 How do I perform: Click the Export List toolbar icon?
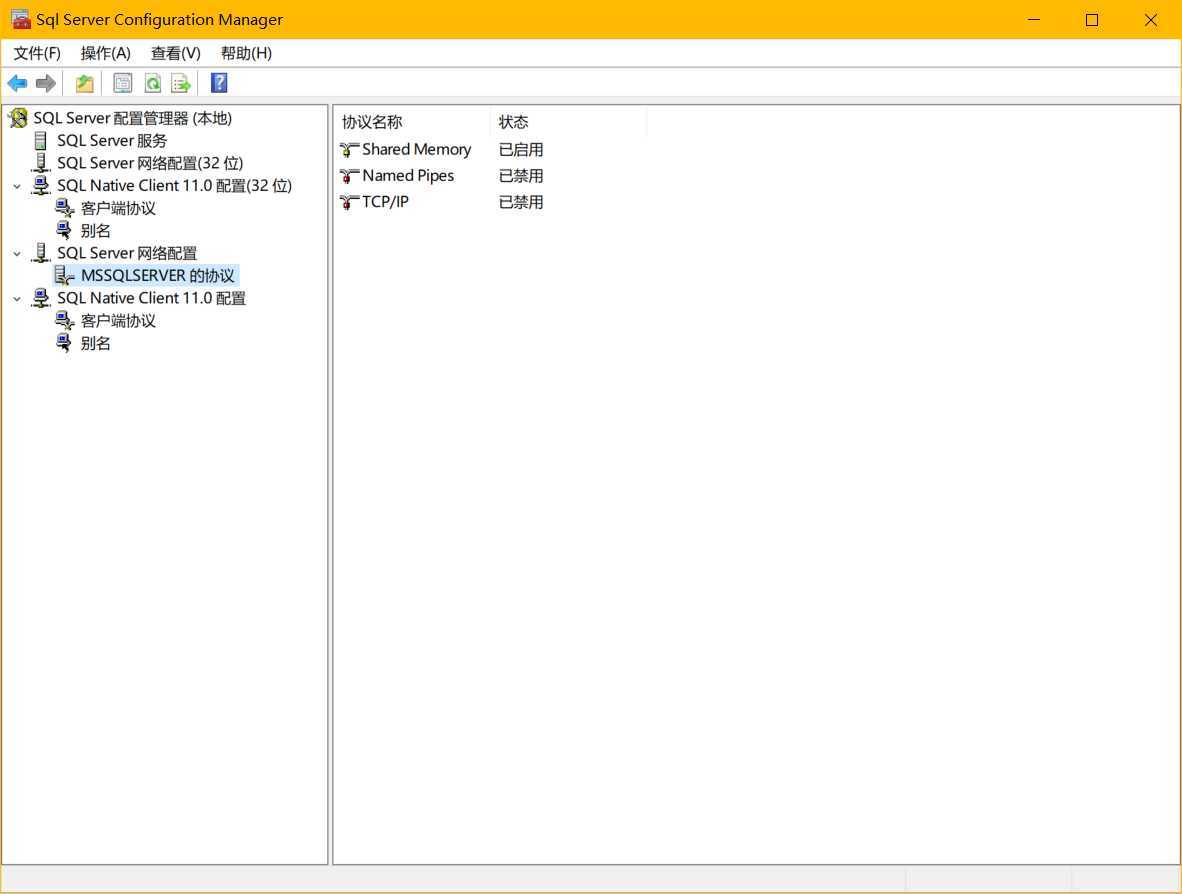(x=181, y=83)
